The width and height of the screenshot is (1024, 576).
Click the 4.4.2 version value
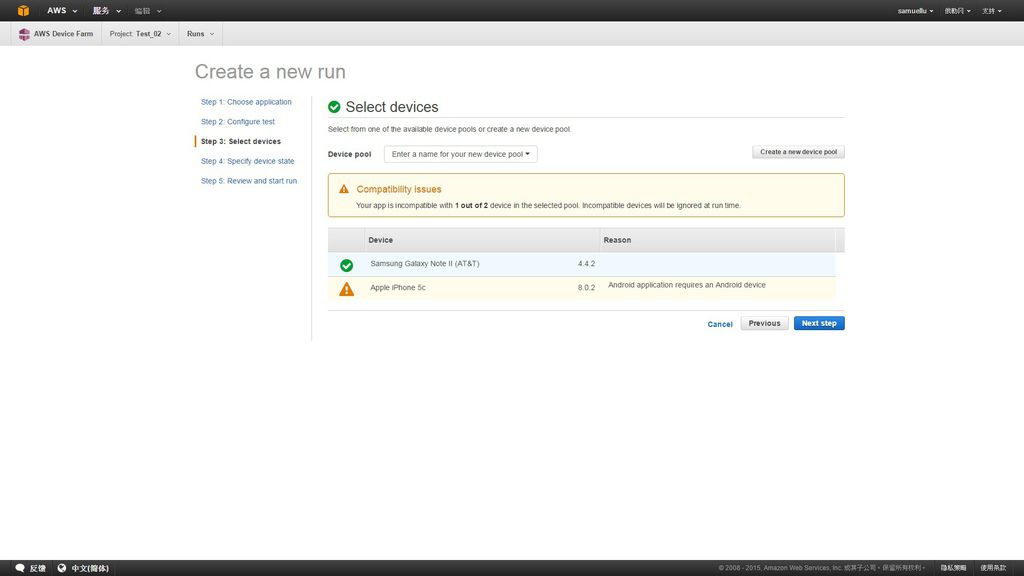[586, 264]
